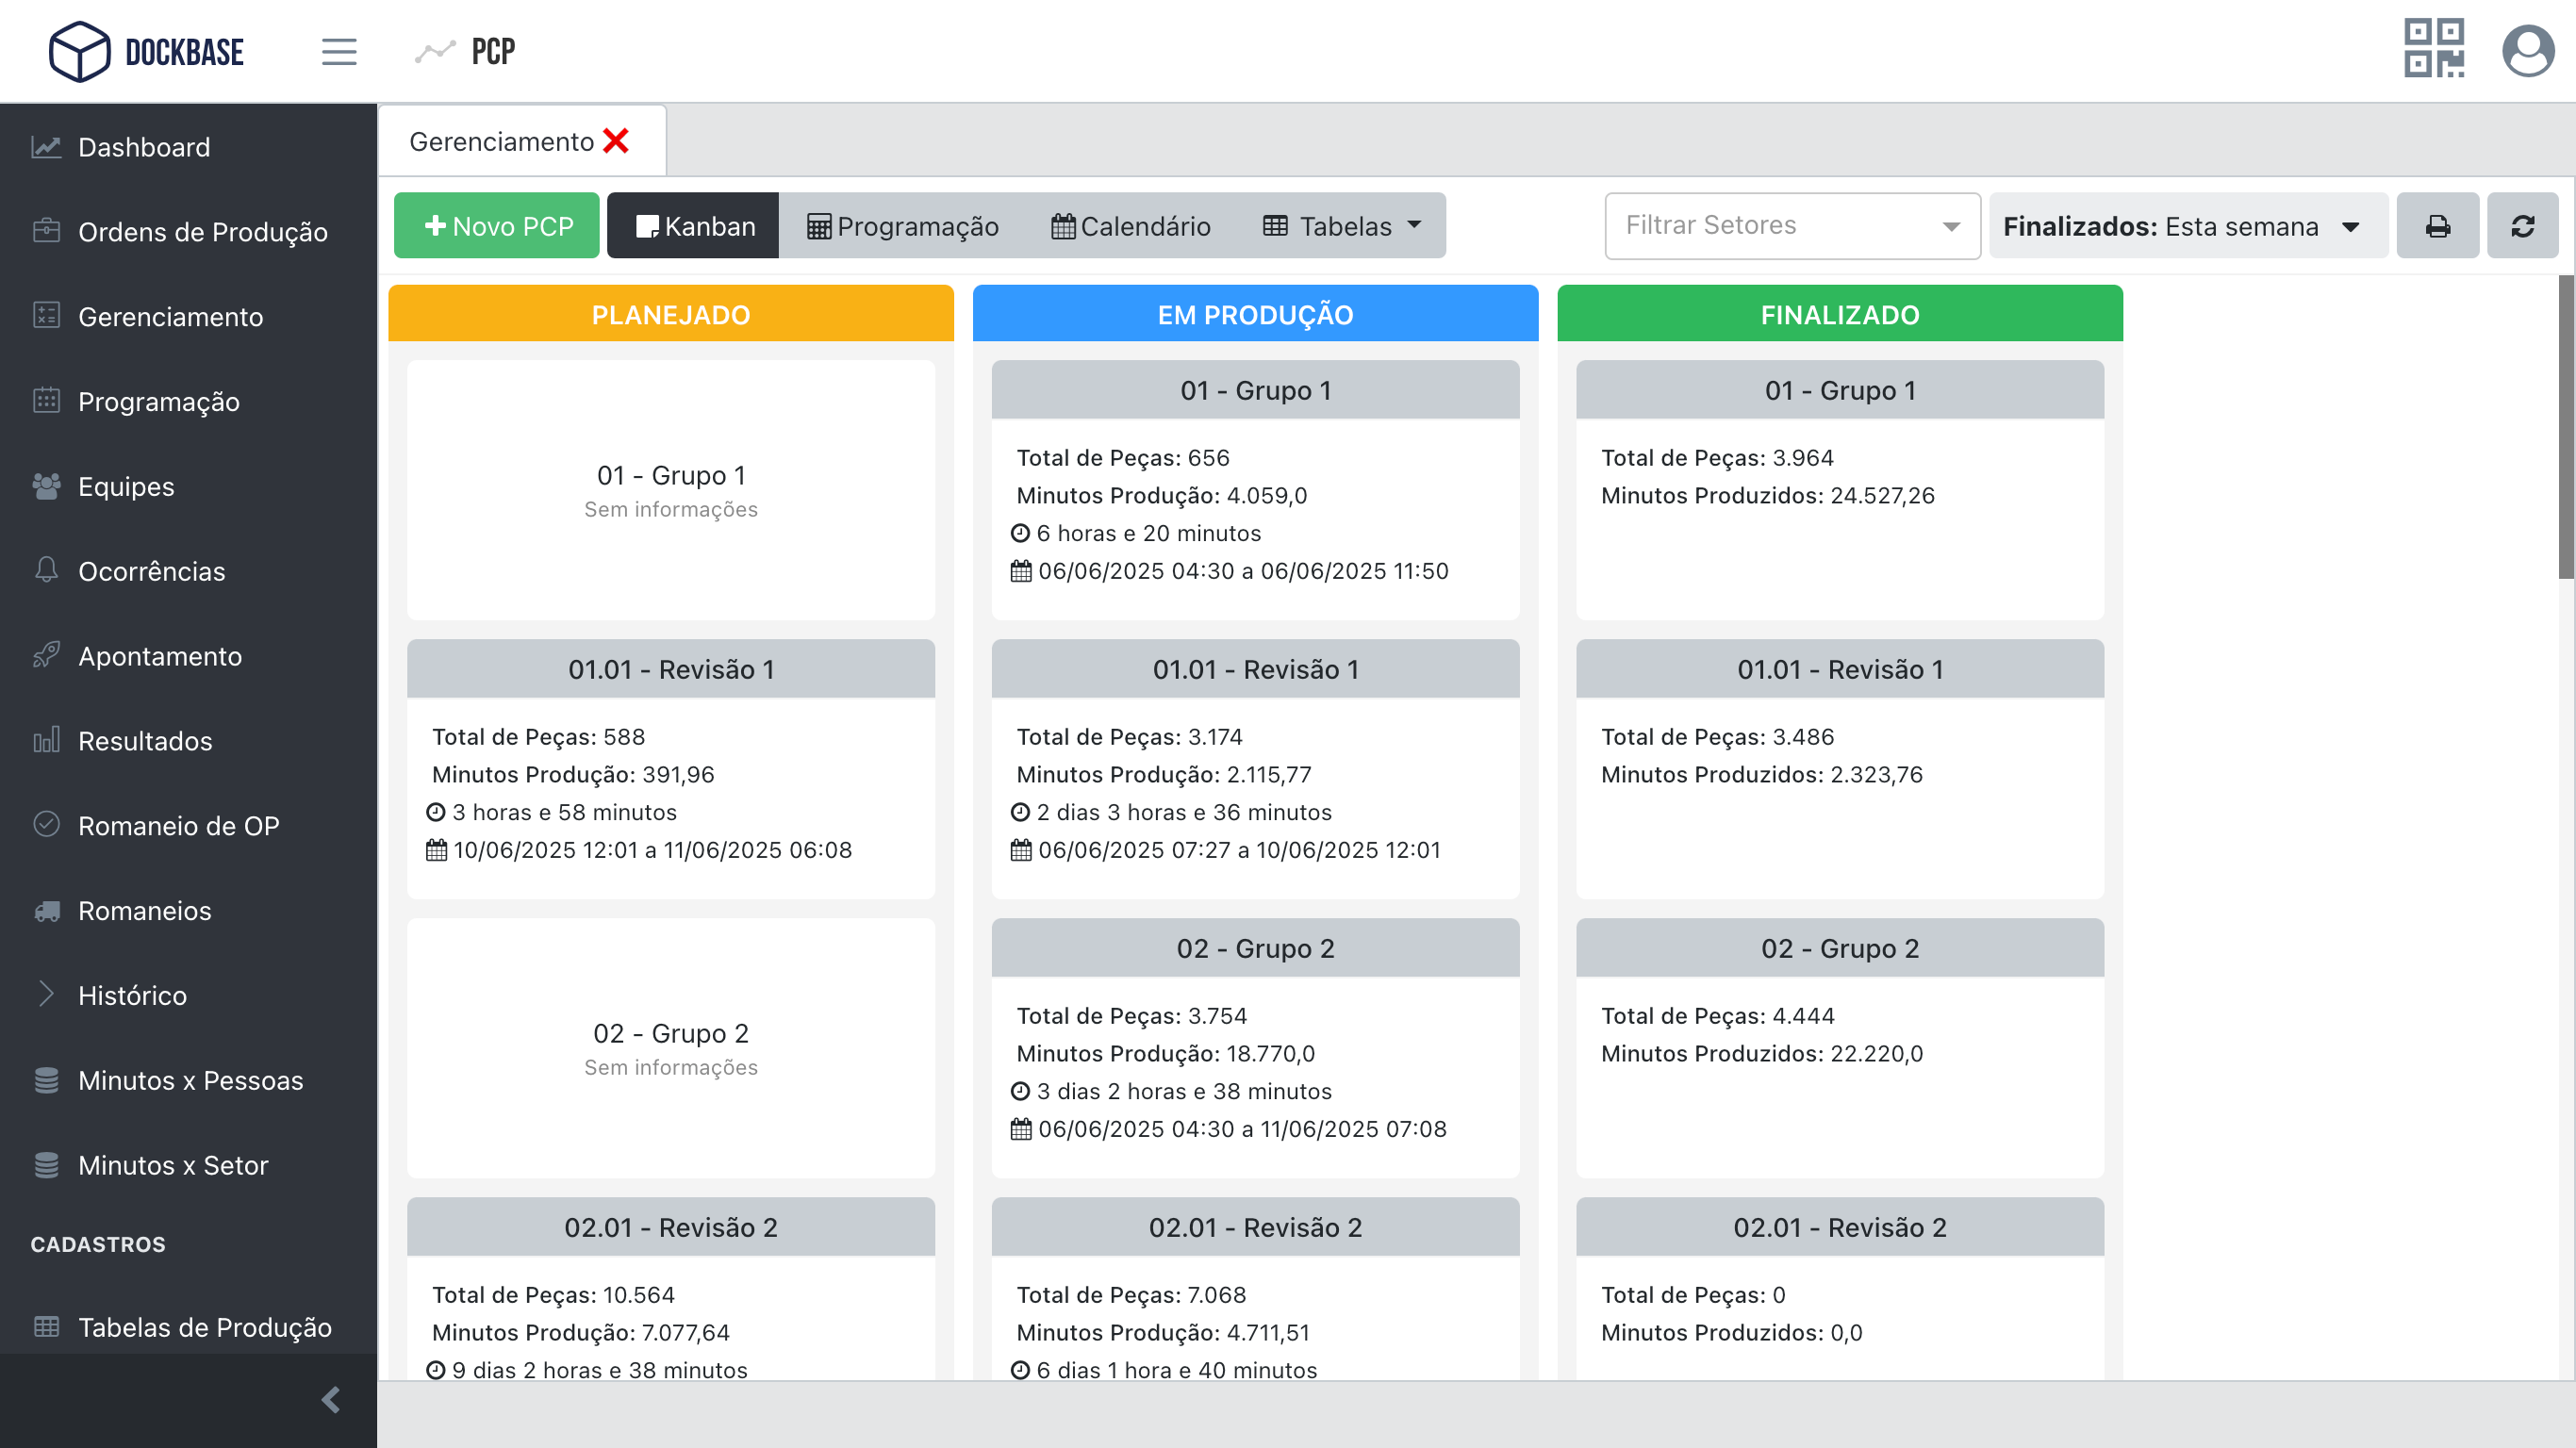Click the green Novo PCP button
The width and height of the screenshot is (2576, 1448).
click(x=497, y=226)
